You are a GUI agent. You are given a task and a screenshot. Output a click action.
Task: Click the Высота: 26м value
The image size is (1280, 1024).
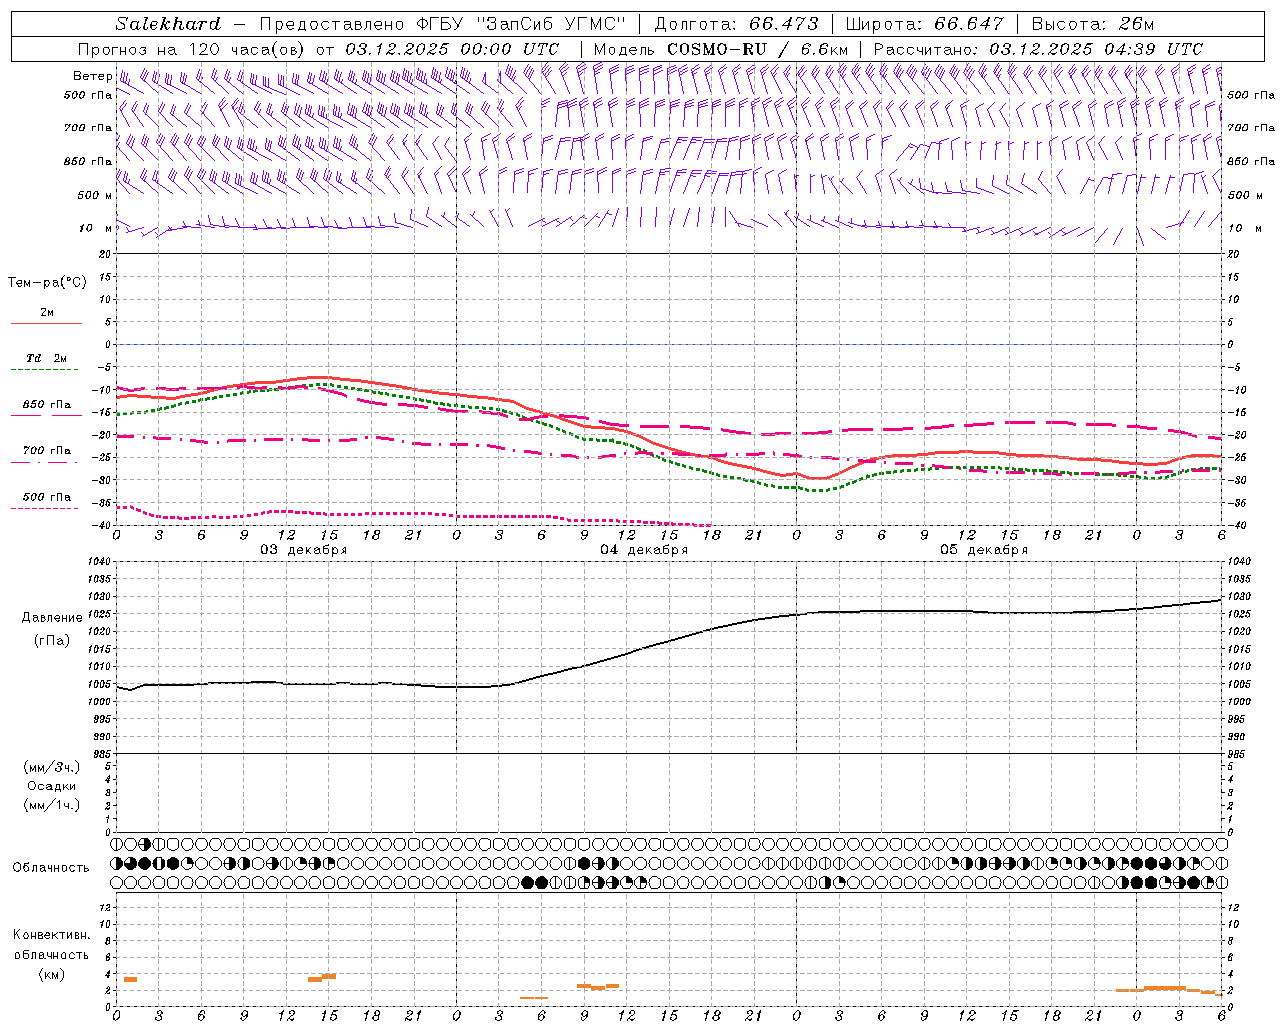pos(1093,24)
